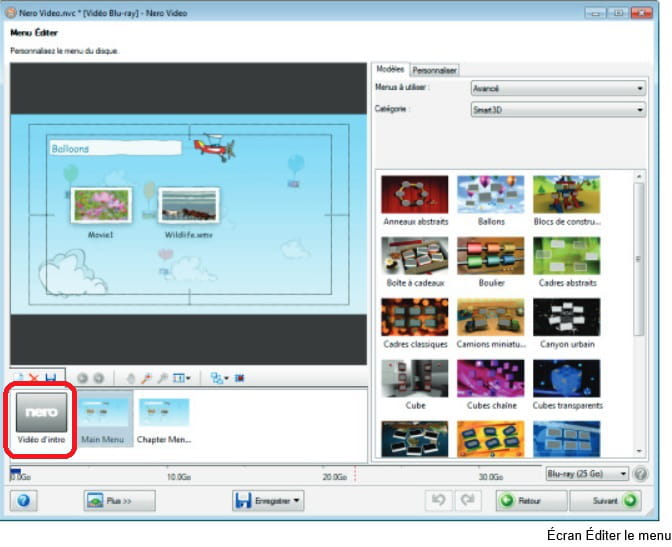Select the magic wand tool icon

pos(147,378)
